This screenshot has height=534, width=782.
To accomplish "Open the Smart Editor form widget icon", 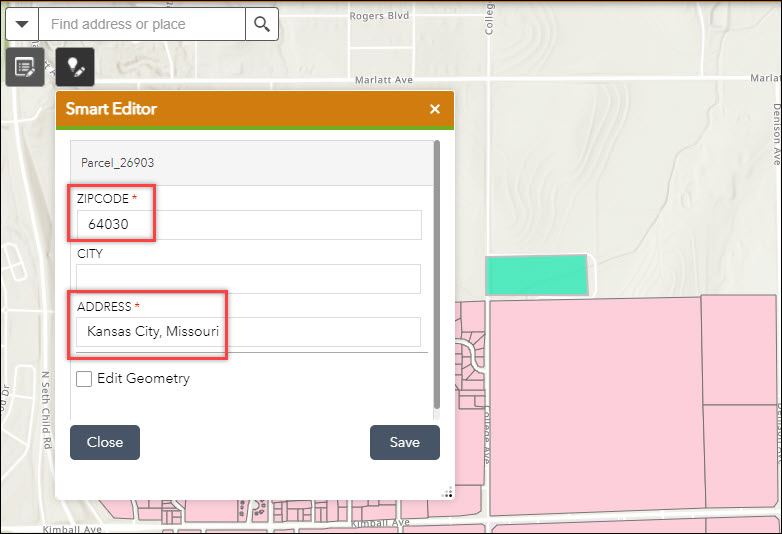I will point(25,67).
